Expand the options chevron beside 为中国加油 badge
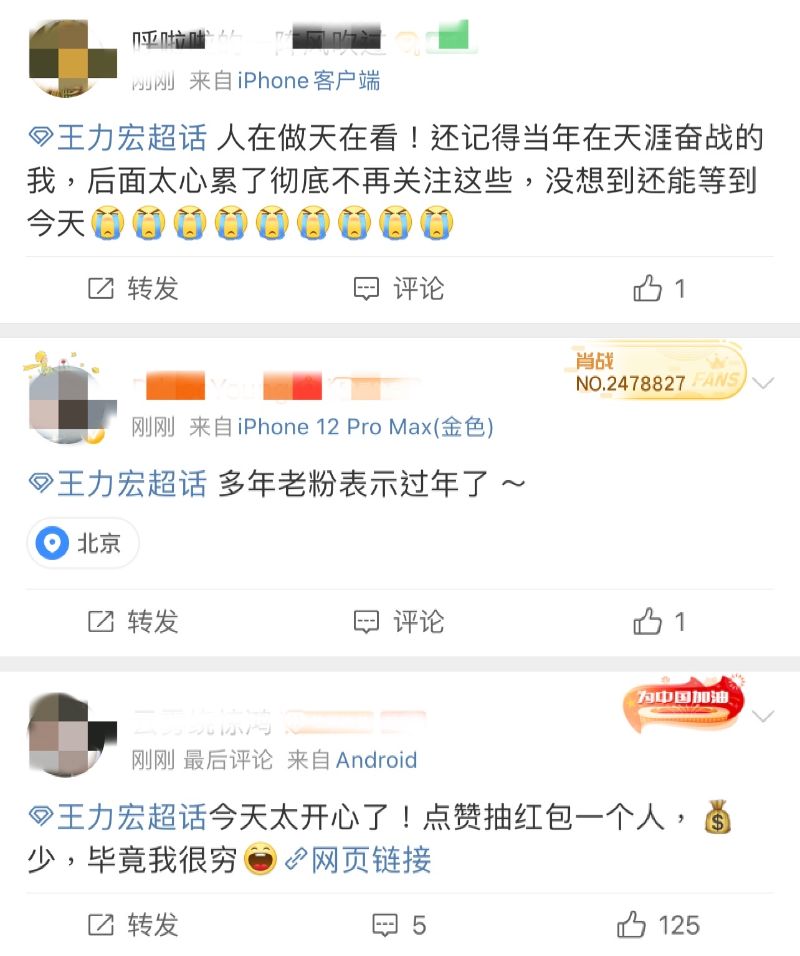 point(763,716)
